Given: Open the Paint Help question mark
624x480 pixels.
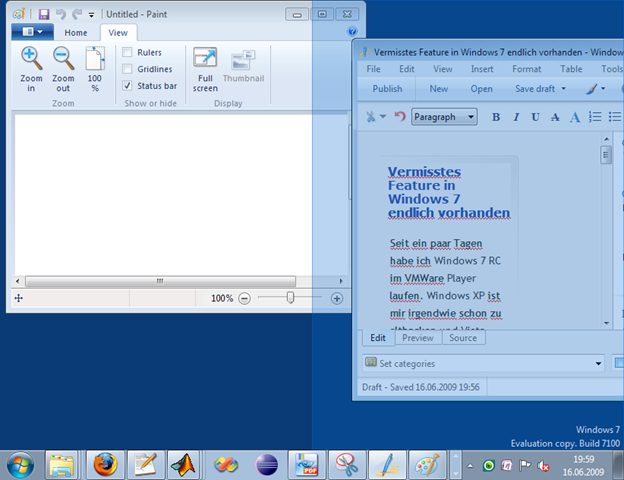Looking at the screenshot, I should point(352,31).
